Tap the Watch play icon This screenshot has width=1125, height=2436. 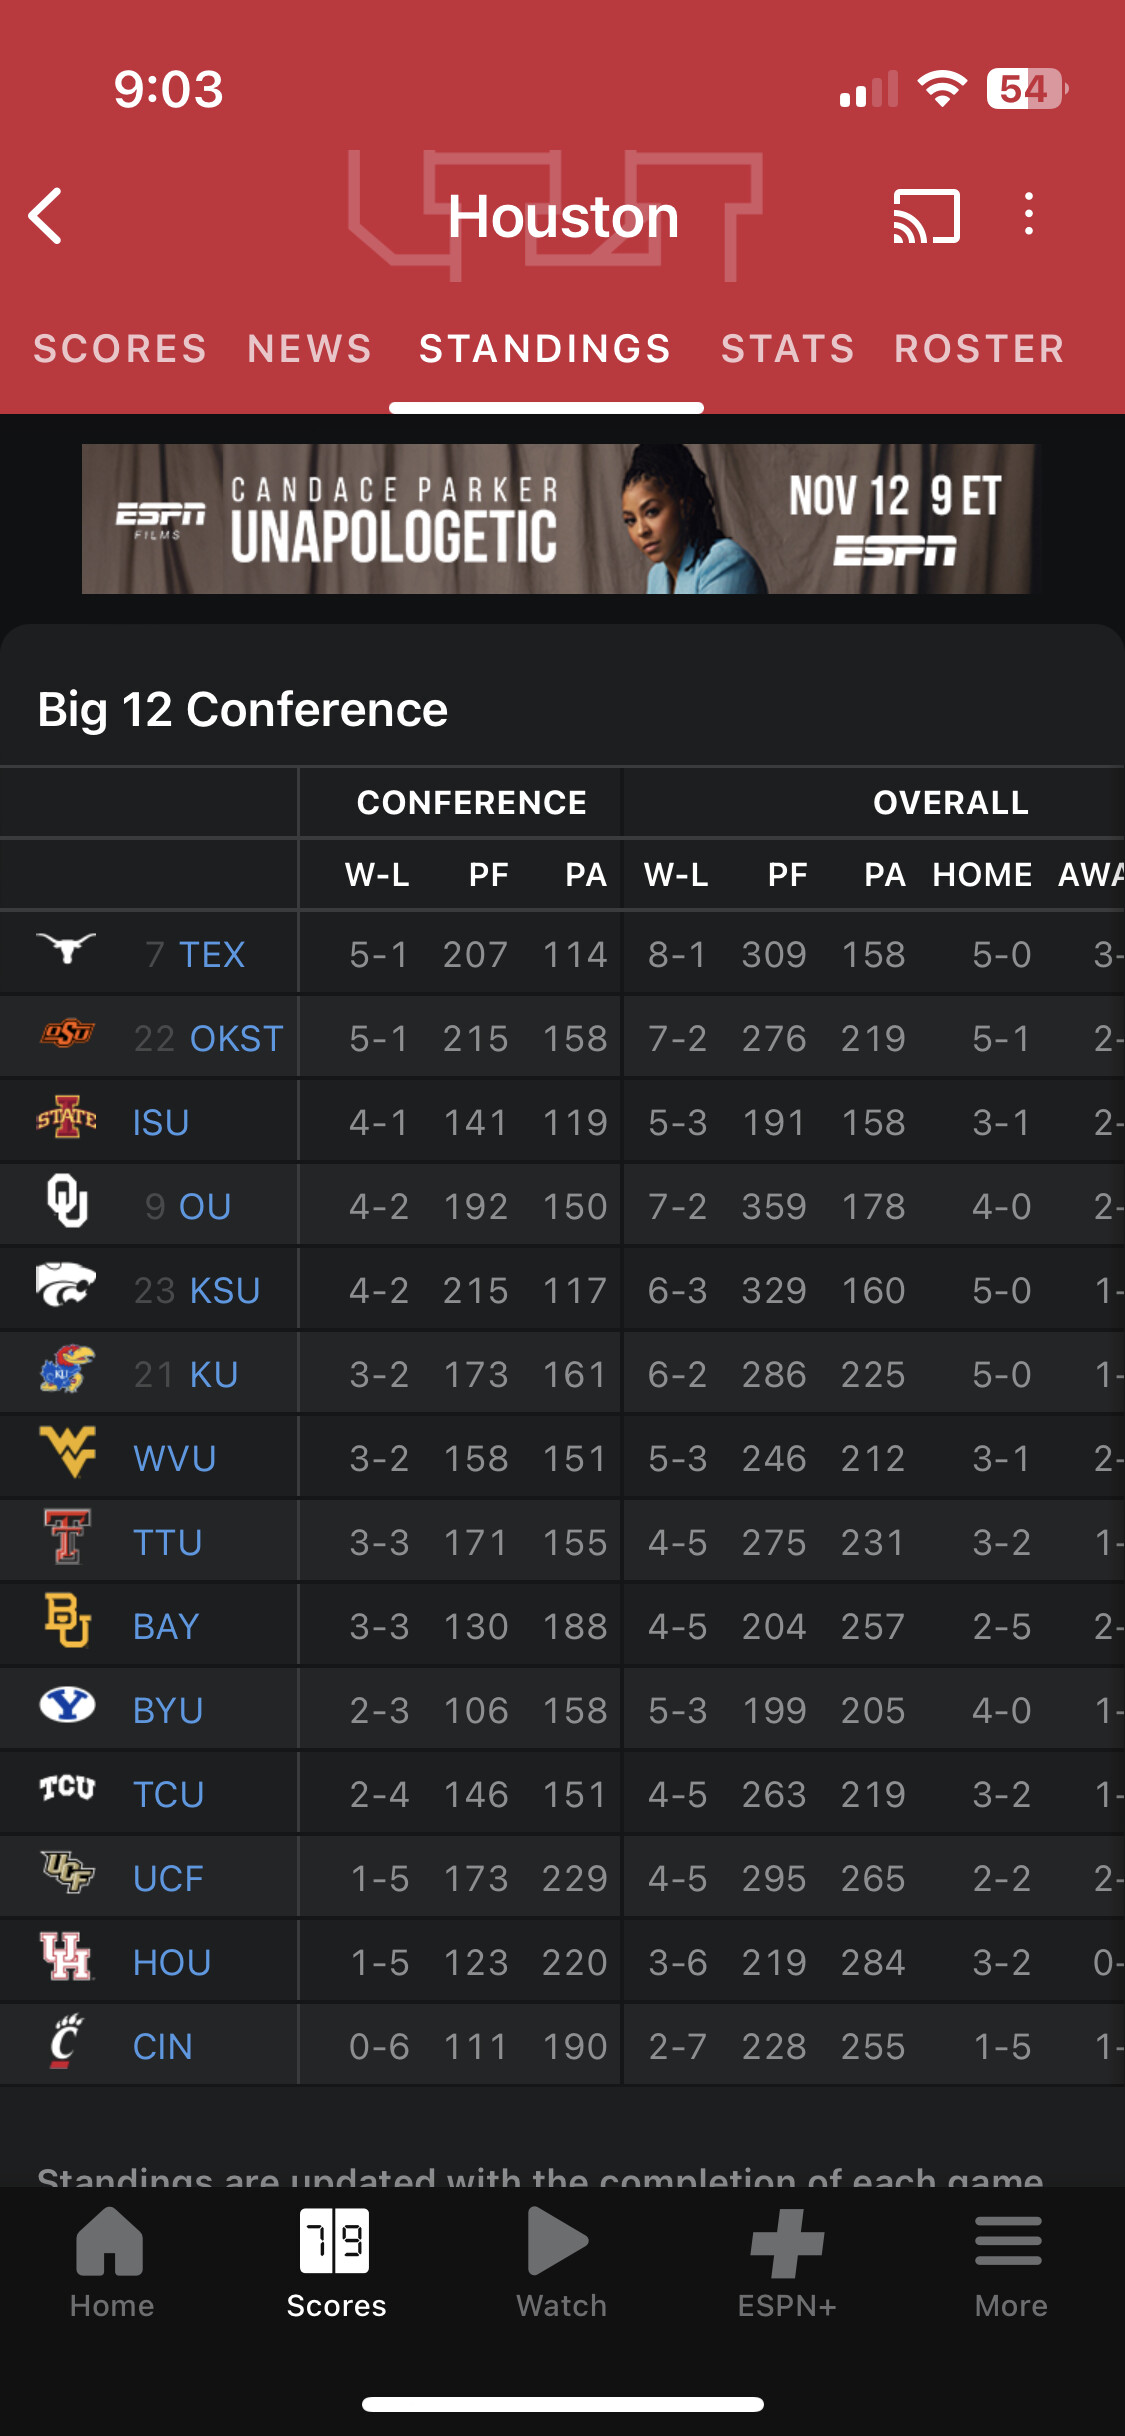[x=558, y=2240]
